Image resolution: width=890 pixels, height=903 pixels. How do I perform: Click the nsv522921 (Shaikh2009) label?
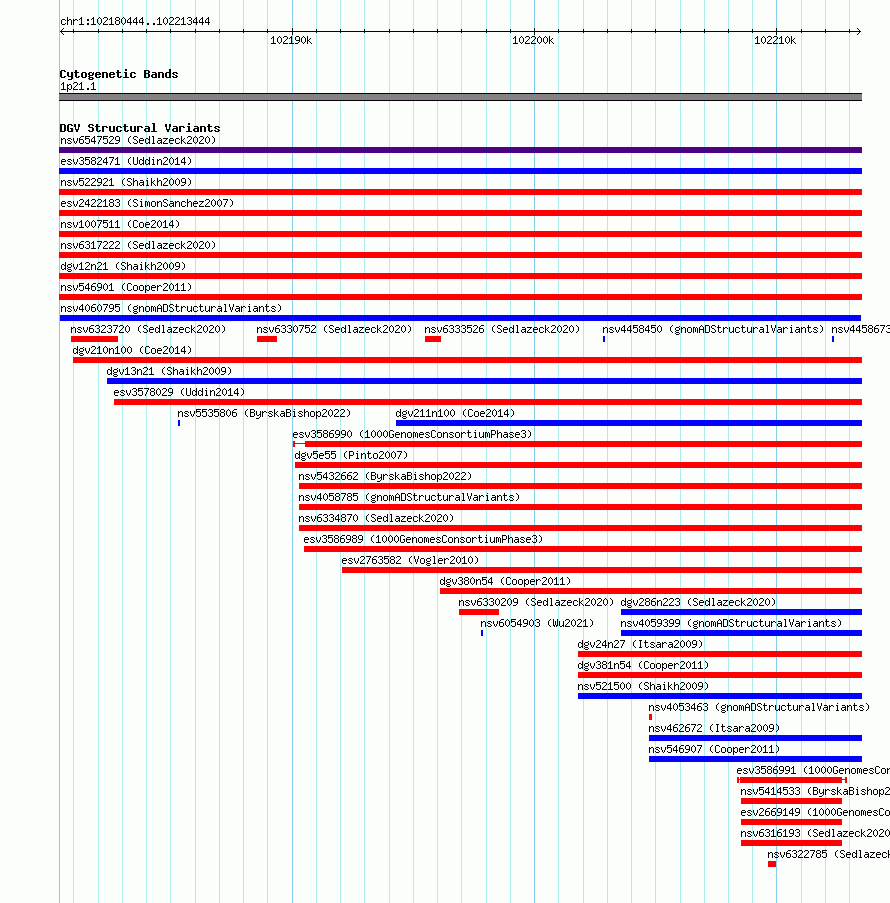[x=126, y=182]
